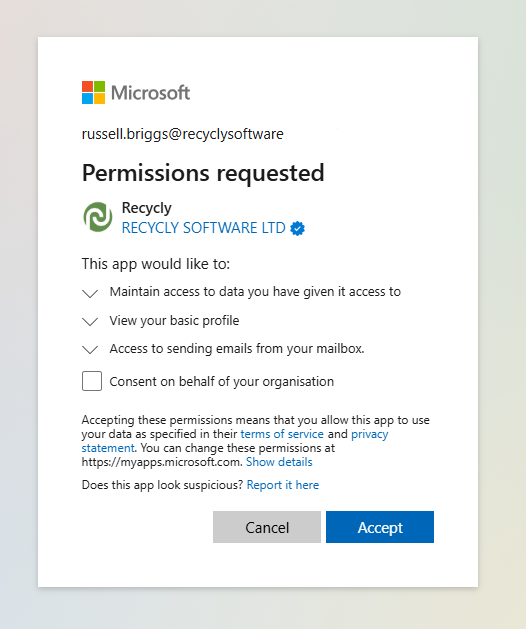Open the privacy statement link
This screenshot has width=526, height=629.
click(x=235, y=440)
